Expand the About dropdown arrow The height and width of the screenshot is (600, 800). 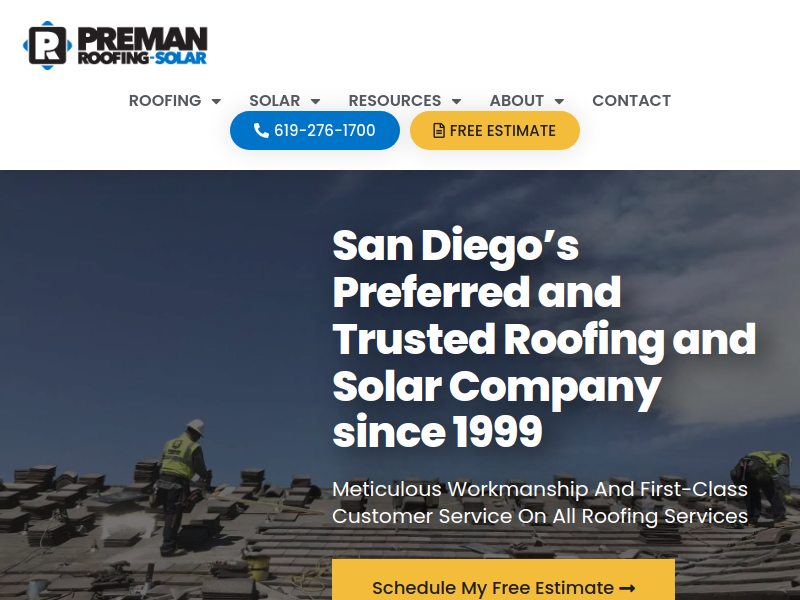coord(559,101)
